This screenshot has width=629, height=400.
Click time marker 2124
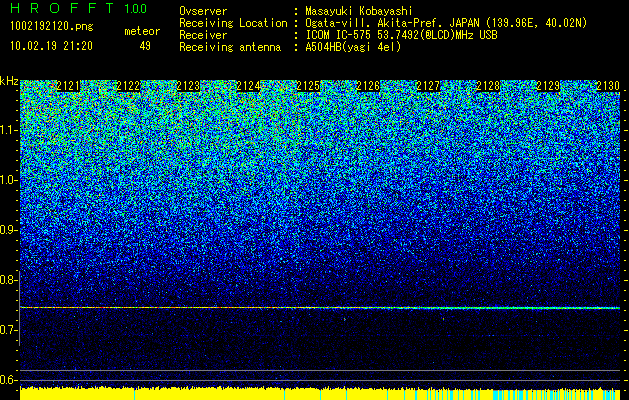(x=248, y=86)
